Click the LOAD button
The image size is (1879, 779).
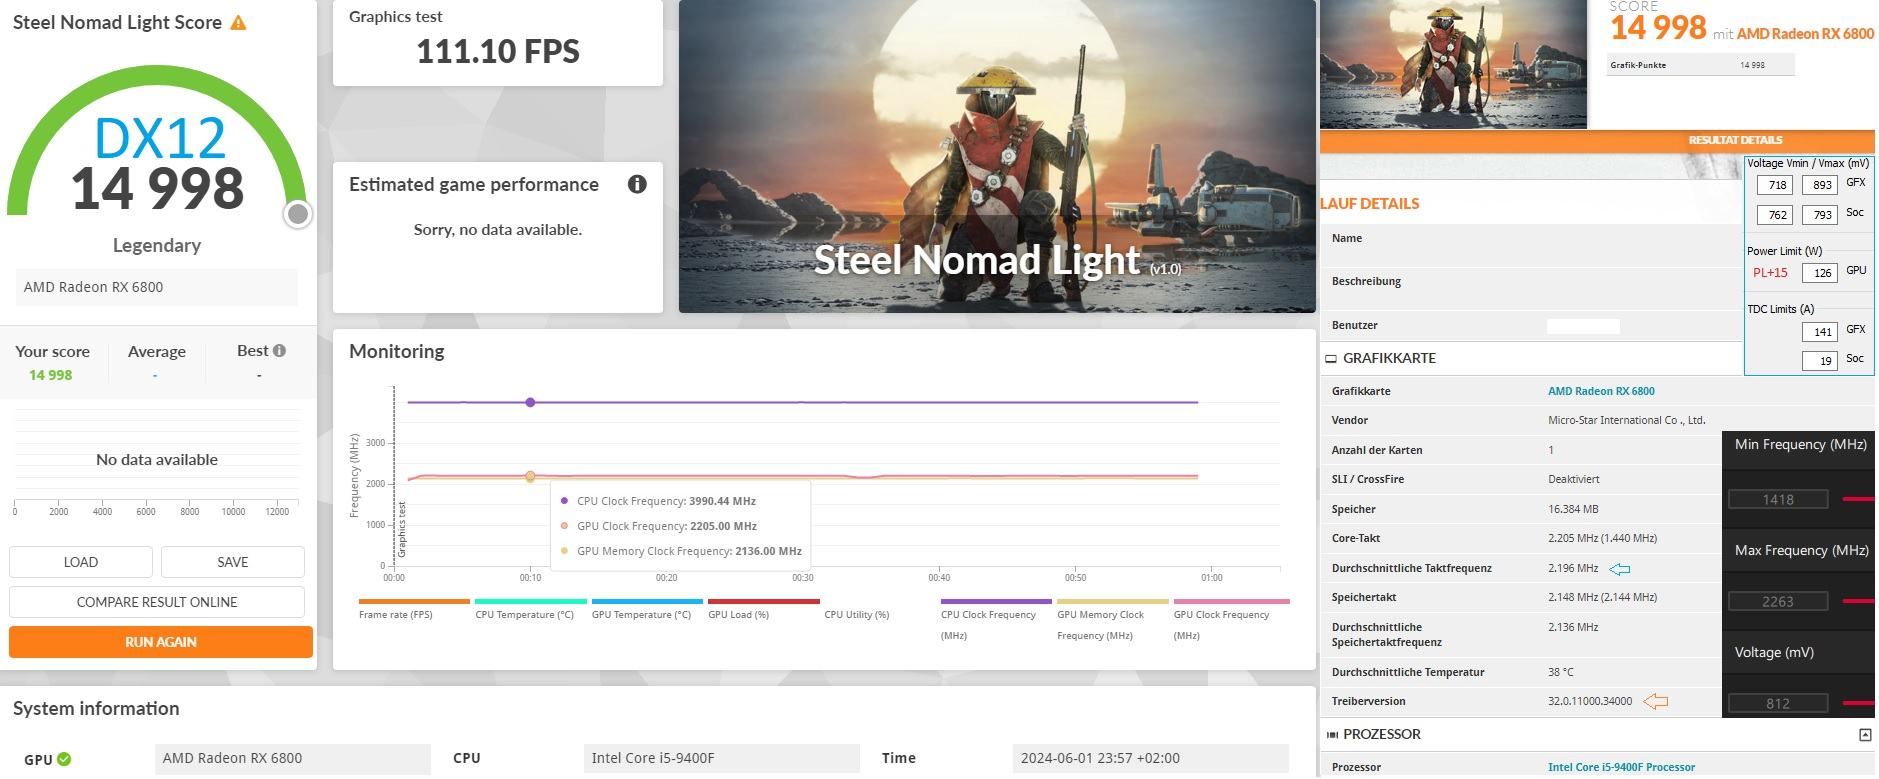click(81, 562)
